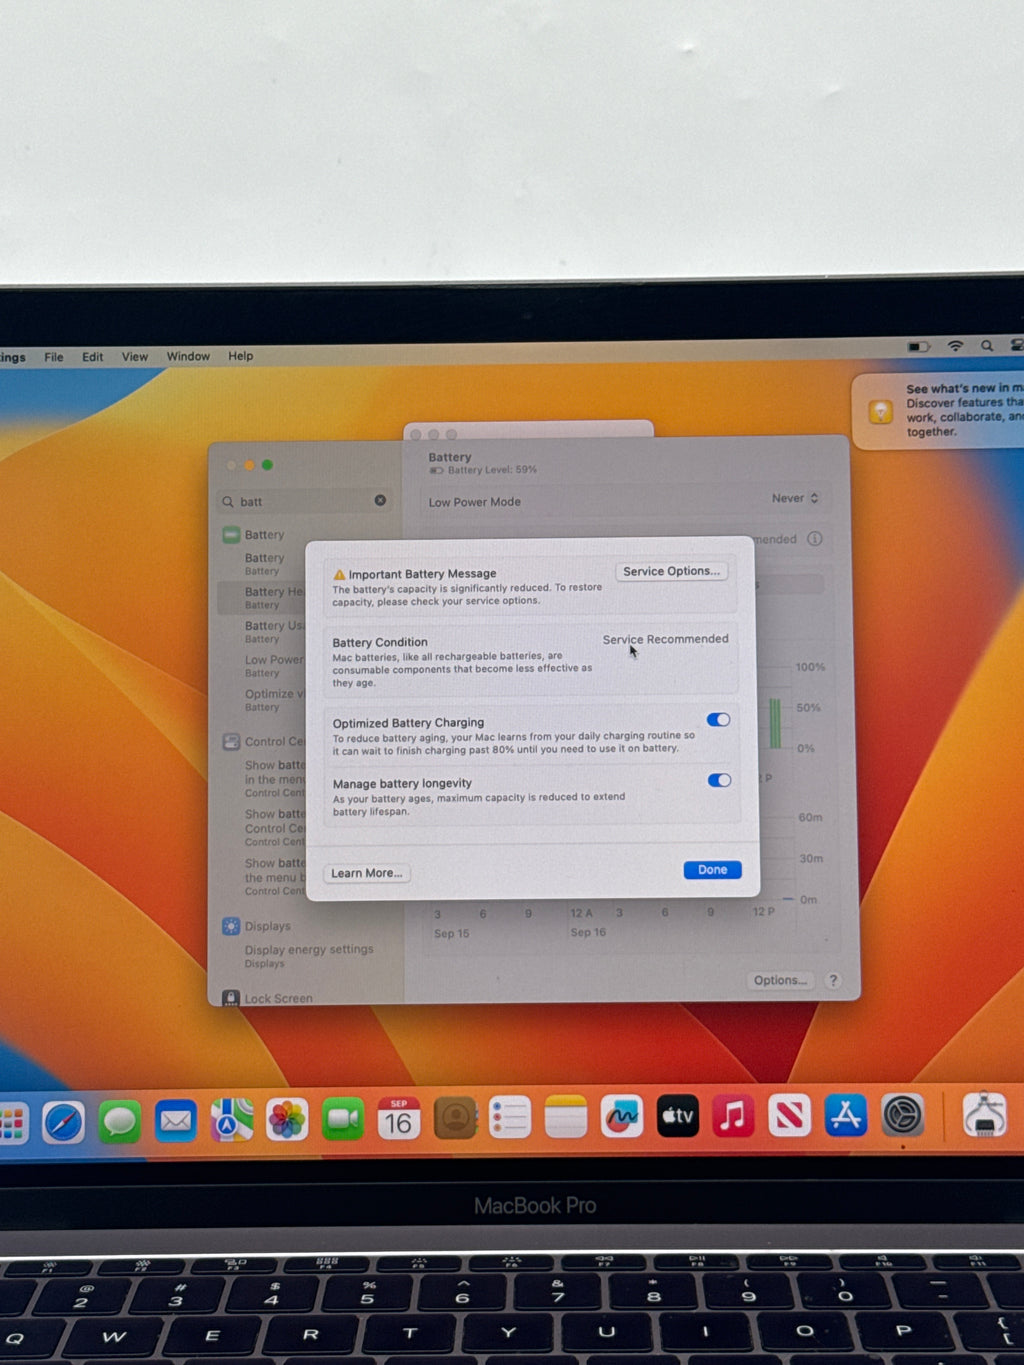Open Low Power Mode 'Never' dropdown

click(795, 498)
